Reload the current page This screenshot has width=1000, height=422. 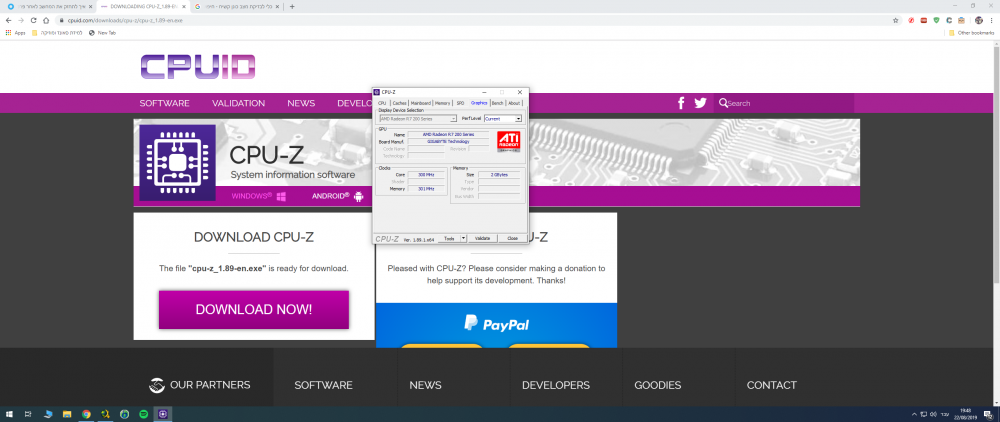(33, 20)
